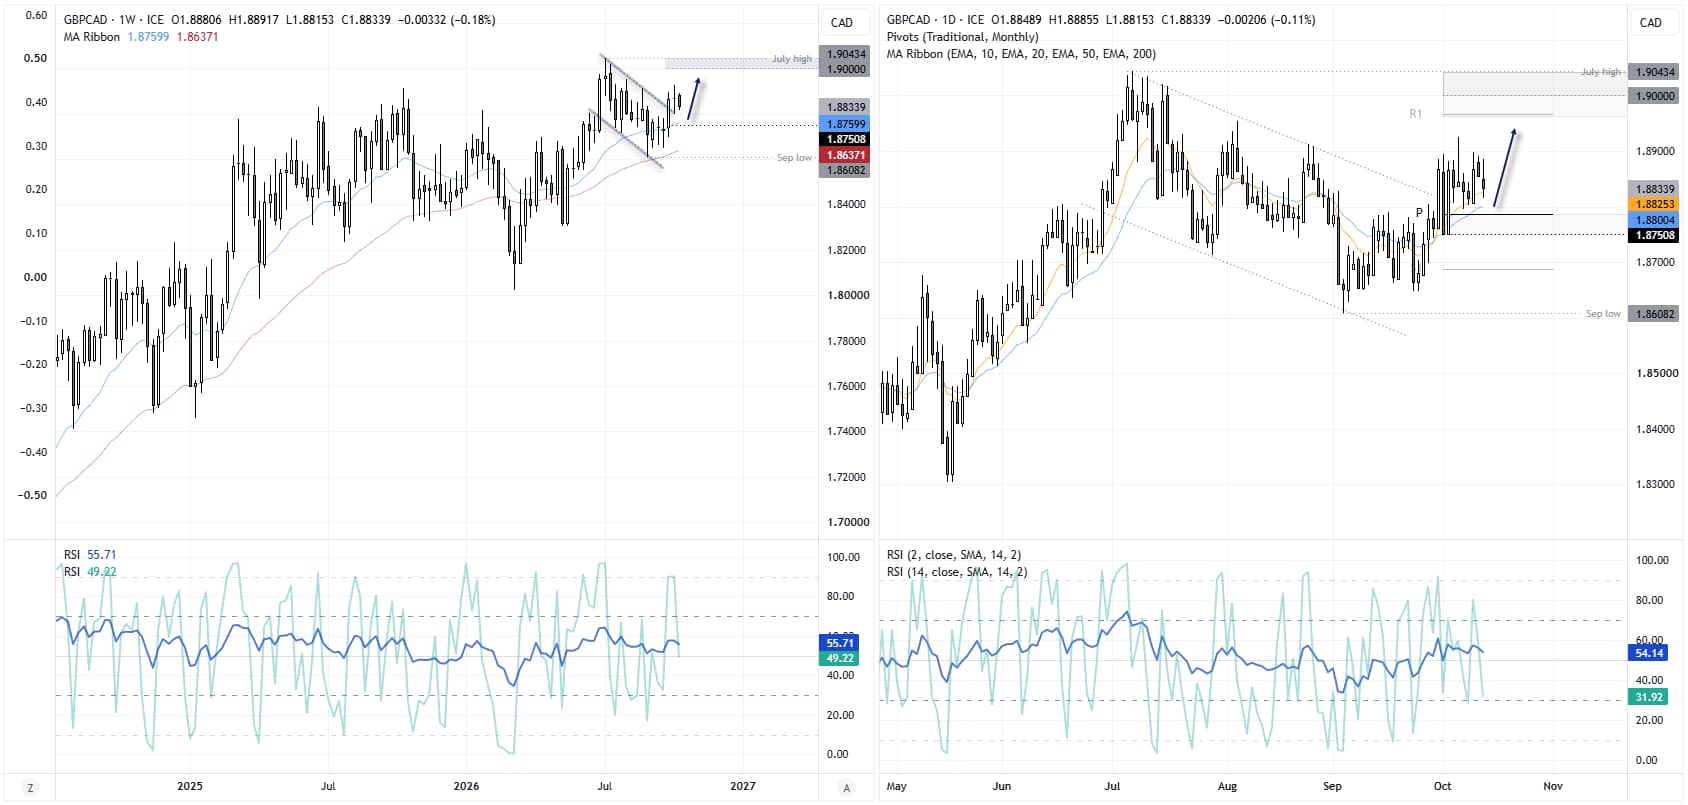Select the Sep low label on weekly chart
1688x805 pixels.
[794, 158]
